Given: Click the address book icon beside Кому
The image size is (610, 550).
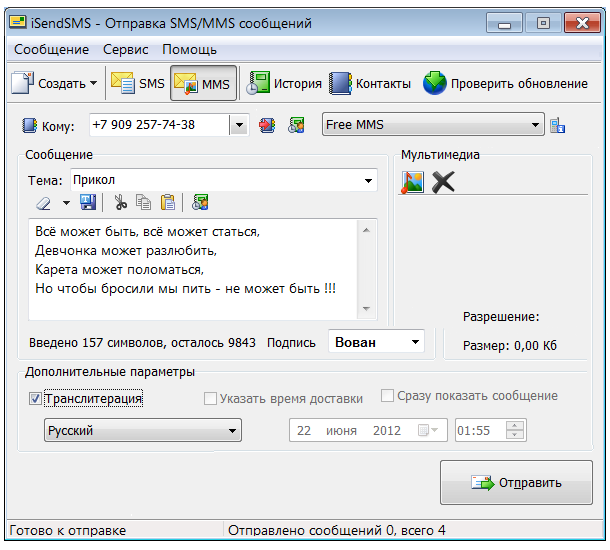Looking at the screenshot, I should click(29, 125).
